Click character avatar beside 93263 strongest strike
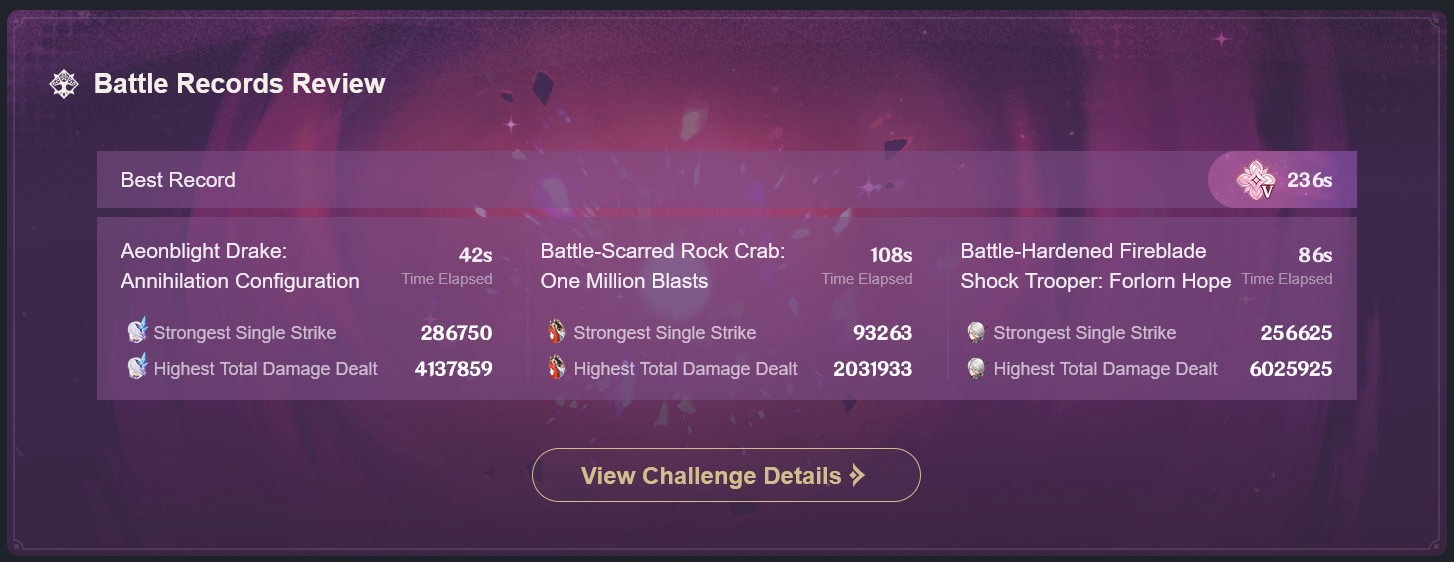 click(557, 332)
